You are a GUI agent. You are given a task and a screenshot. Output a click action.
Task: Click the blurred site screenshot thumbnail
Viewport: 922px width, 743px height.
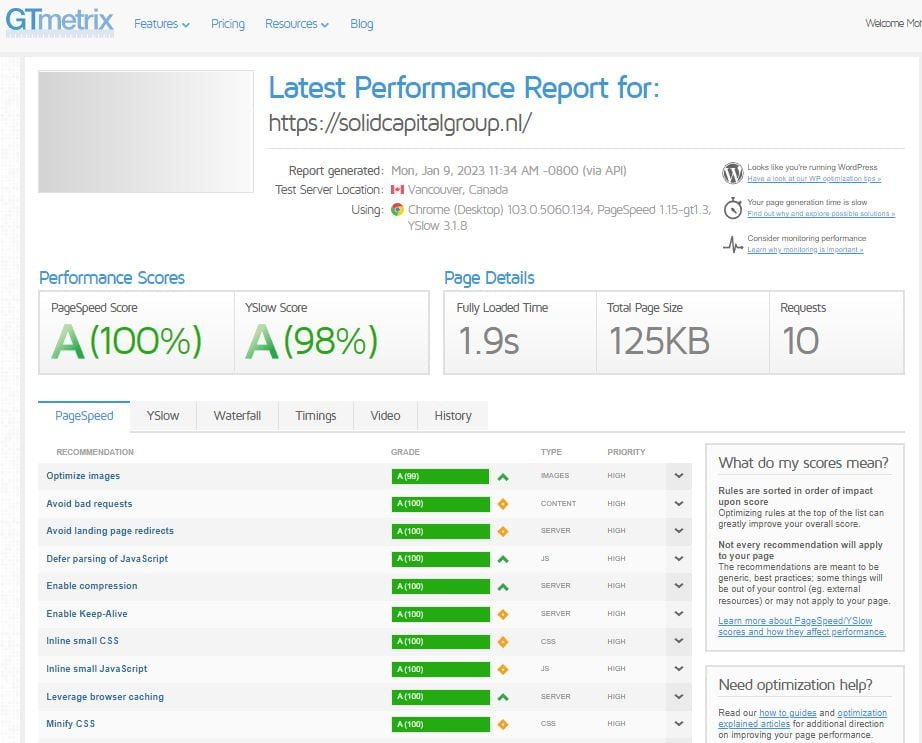pyautogui.click(x=146, y=131)
